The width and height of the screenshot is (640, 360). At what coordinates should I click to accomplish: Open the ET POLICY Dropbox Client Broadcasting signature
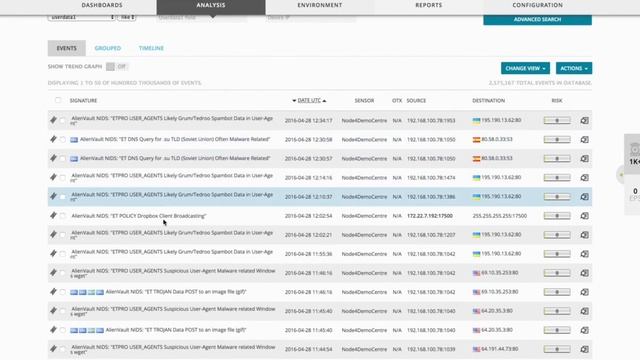pyautogui.click(x=139, y=216)
